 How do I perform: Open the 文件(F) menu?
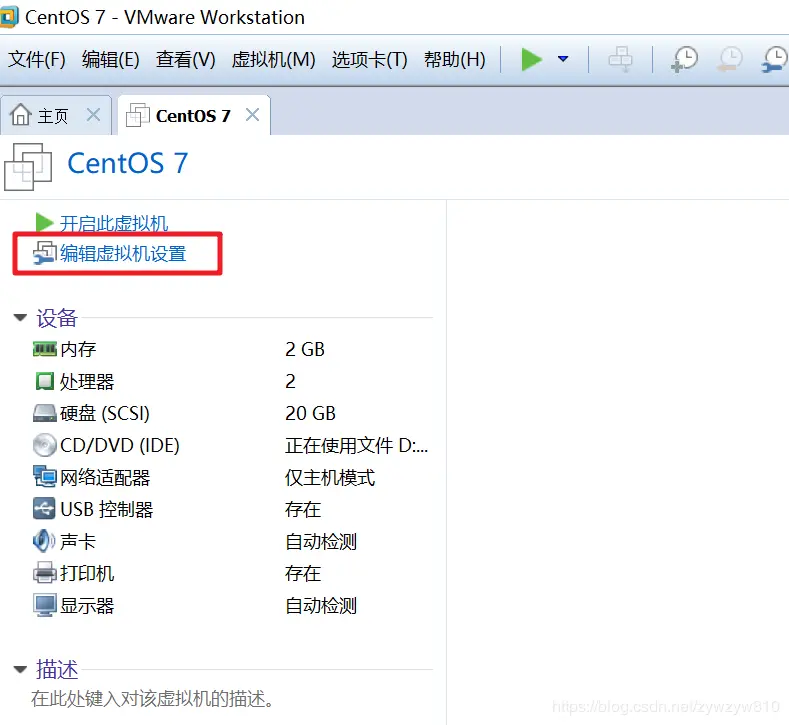pyautogui.click(x=37, y=60)
